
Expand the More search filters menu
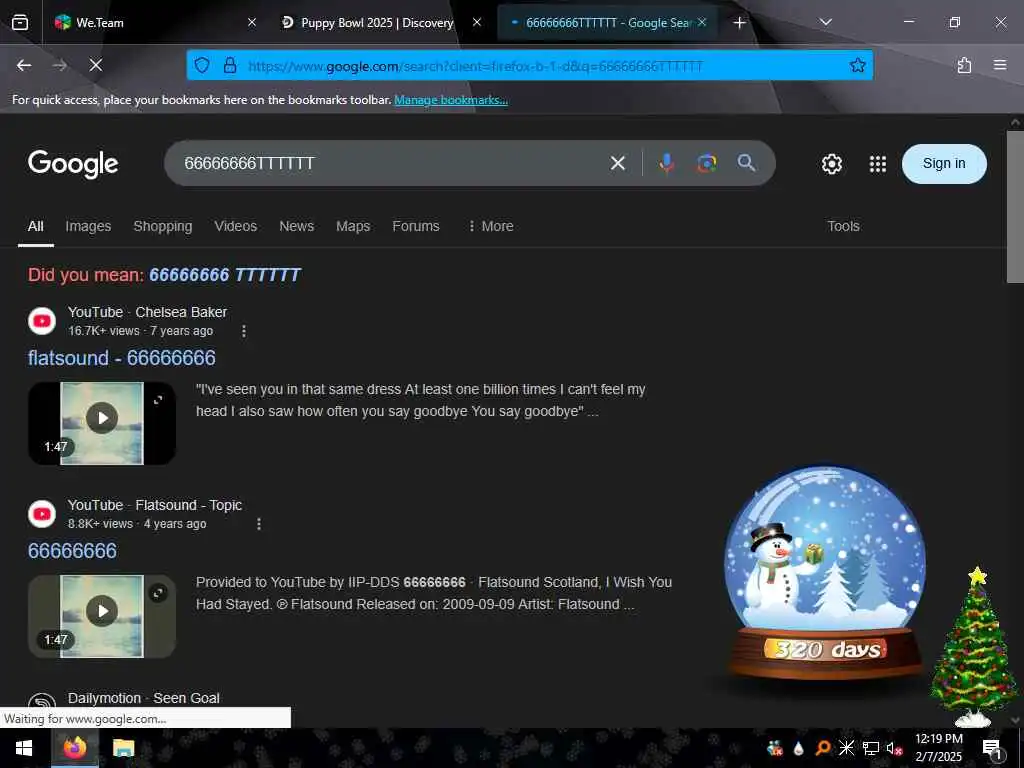point(490,226)
